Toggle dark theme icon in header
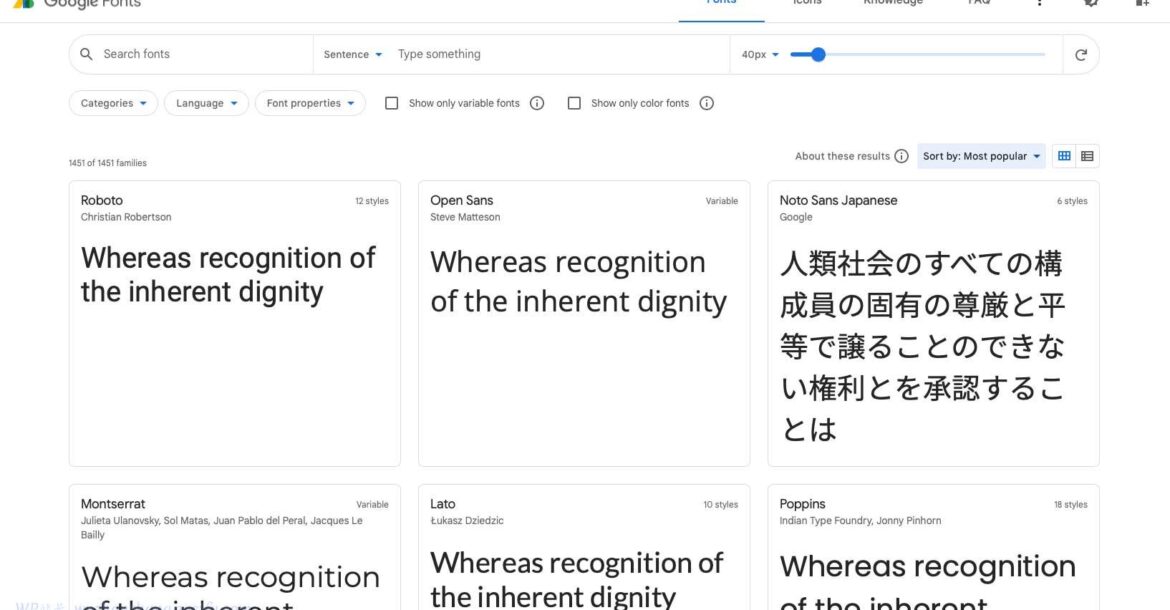 [x=1090, y=3]
